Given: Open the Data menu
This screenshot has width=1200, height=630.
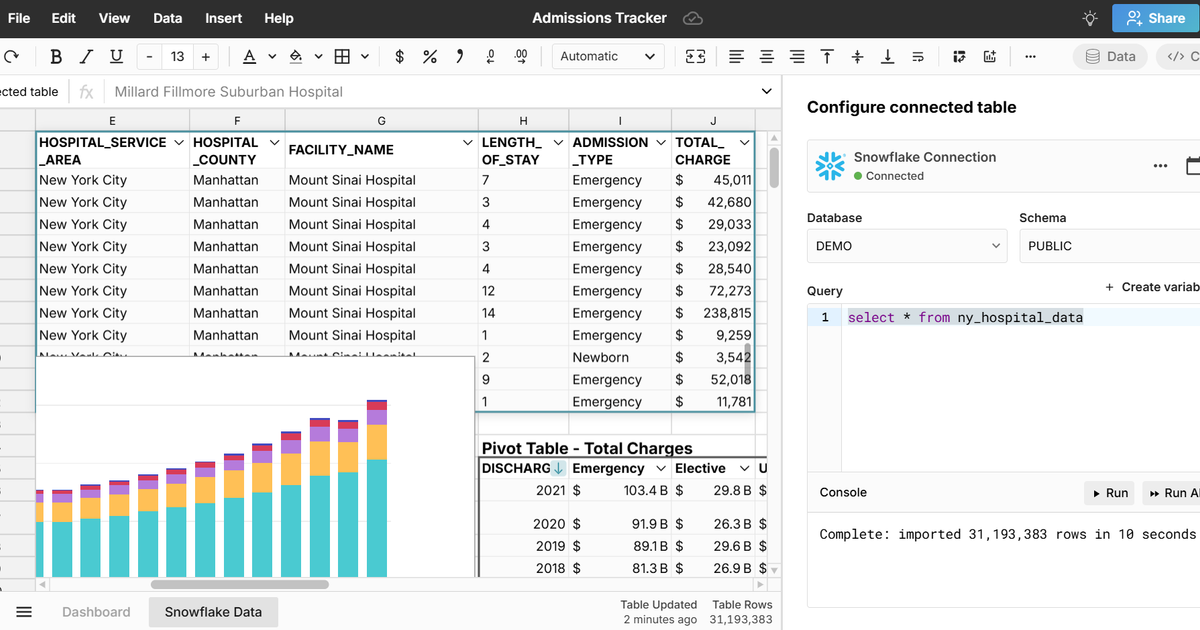Looking at the screenshot, I should 168,18.
